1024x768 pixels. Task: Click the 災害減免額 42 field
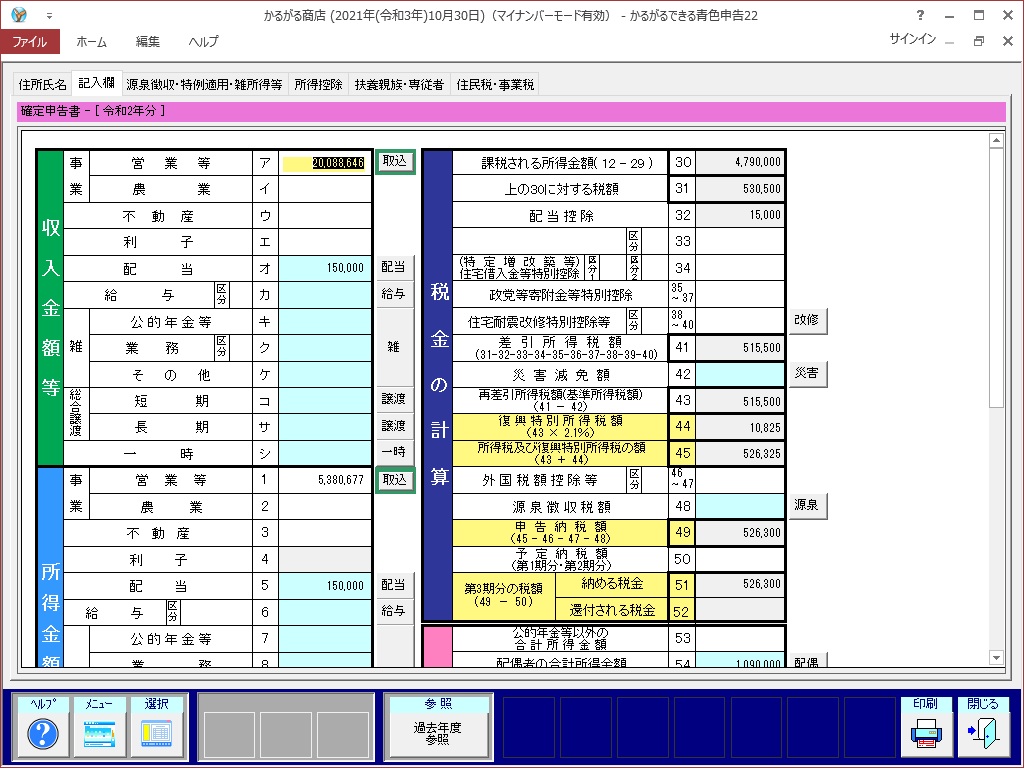coord(740,374)
